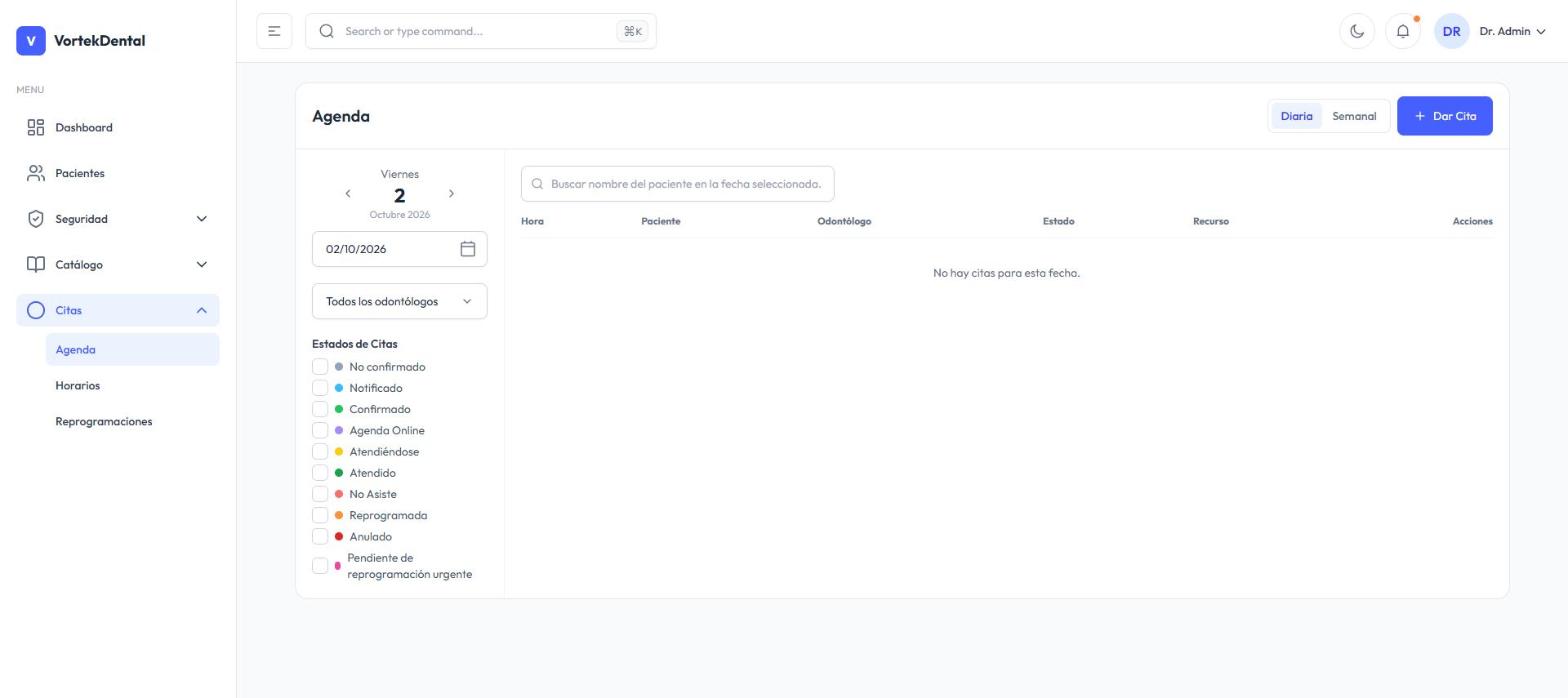The image size is (1568, 698).
Task: Check Pendiente de reprogramación urgente filter
Action: pyautogui.click(x=320, y=566)
